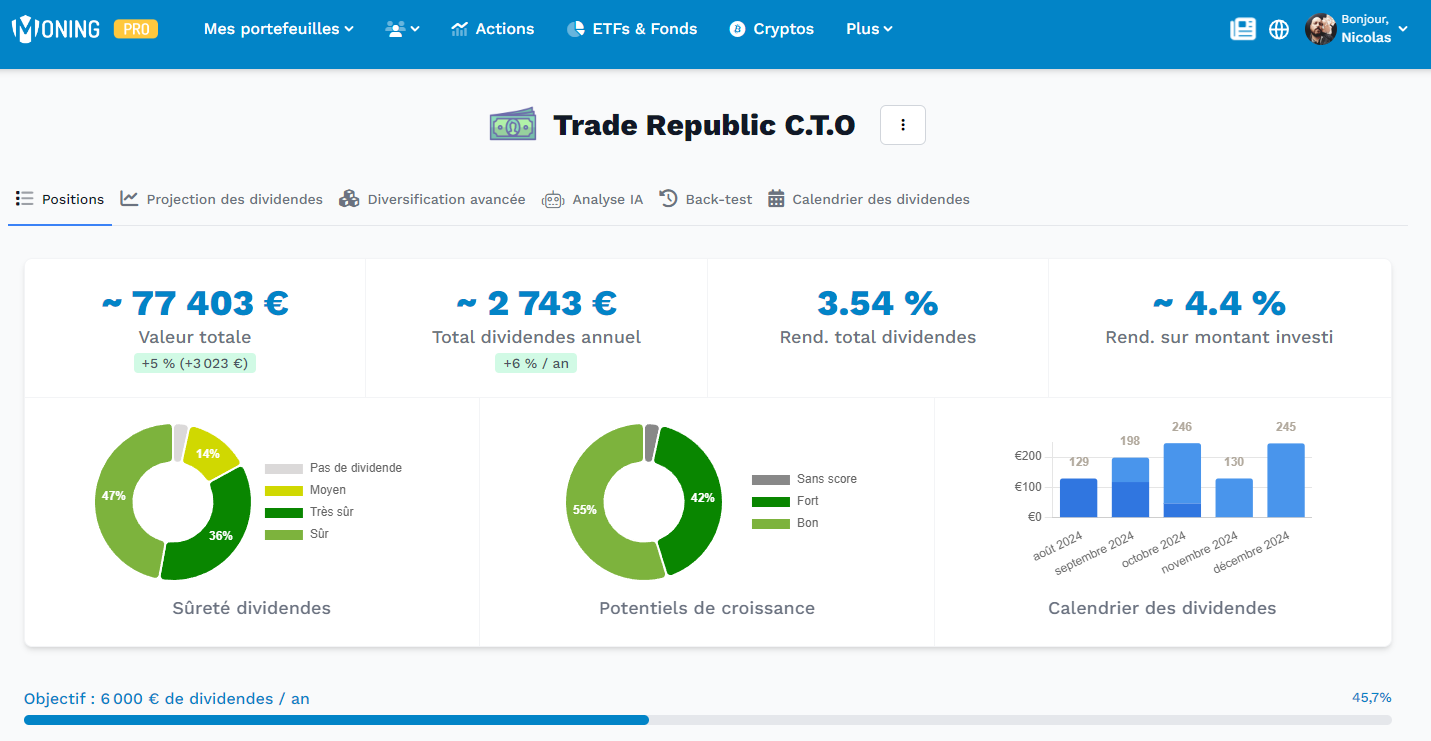
Task: Click the +5 % (+3 023 €) badge
Action: pyautogui.click(x=195, y=363)
